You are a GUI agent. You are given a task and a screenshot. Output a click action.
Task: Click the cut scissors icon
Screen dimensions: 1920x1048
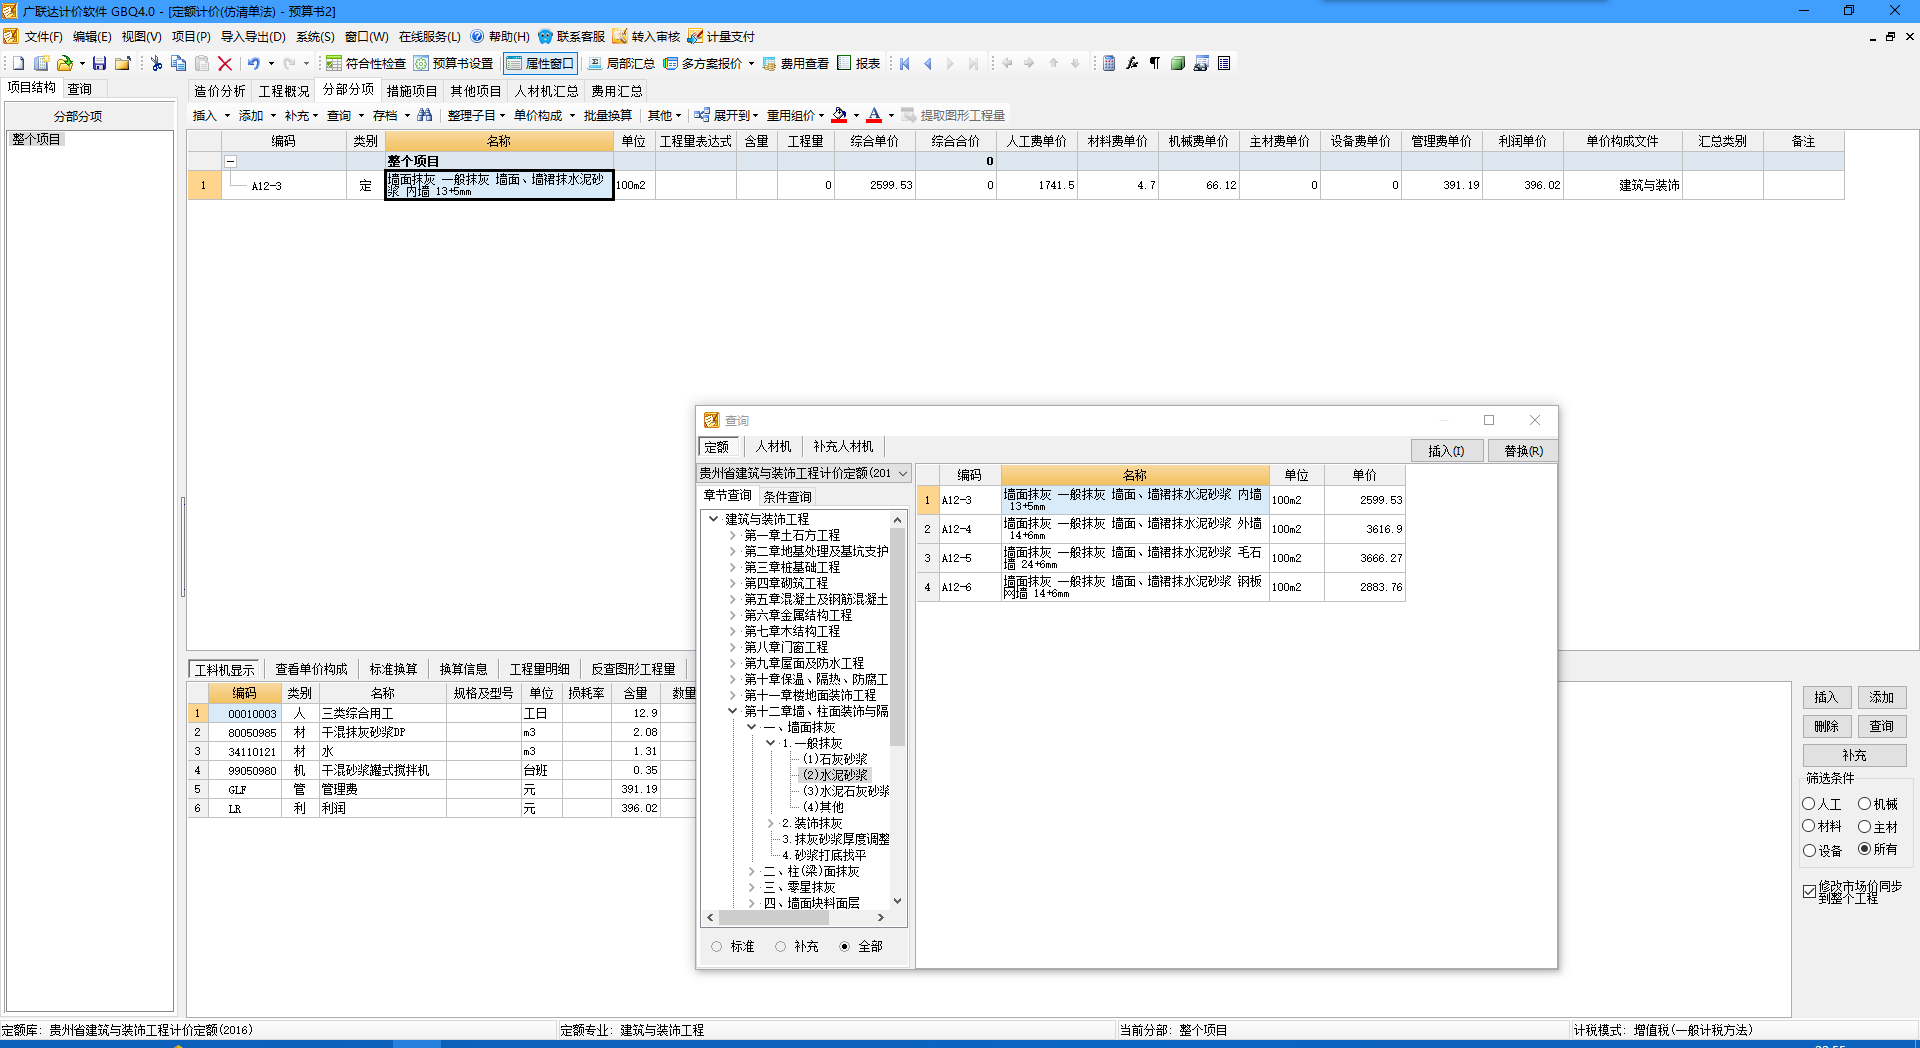click(x=156, y=64)
